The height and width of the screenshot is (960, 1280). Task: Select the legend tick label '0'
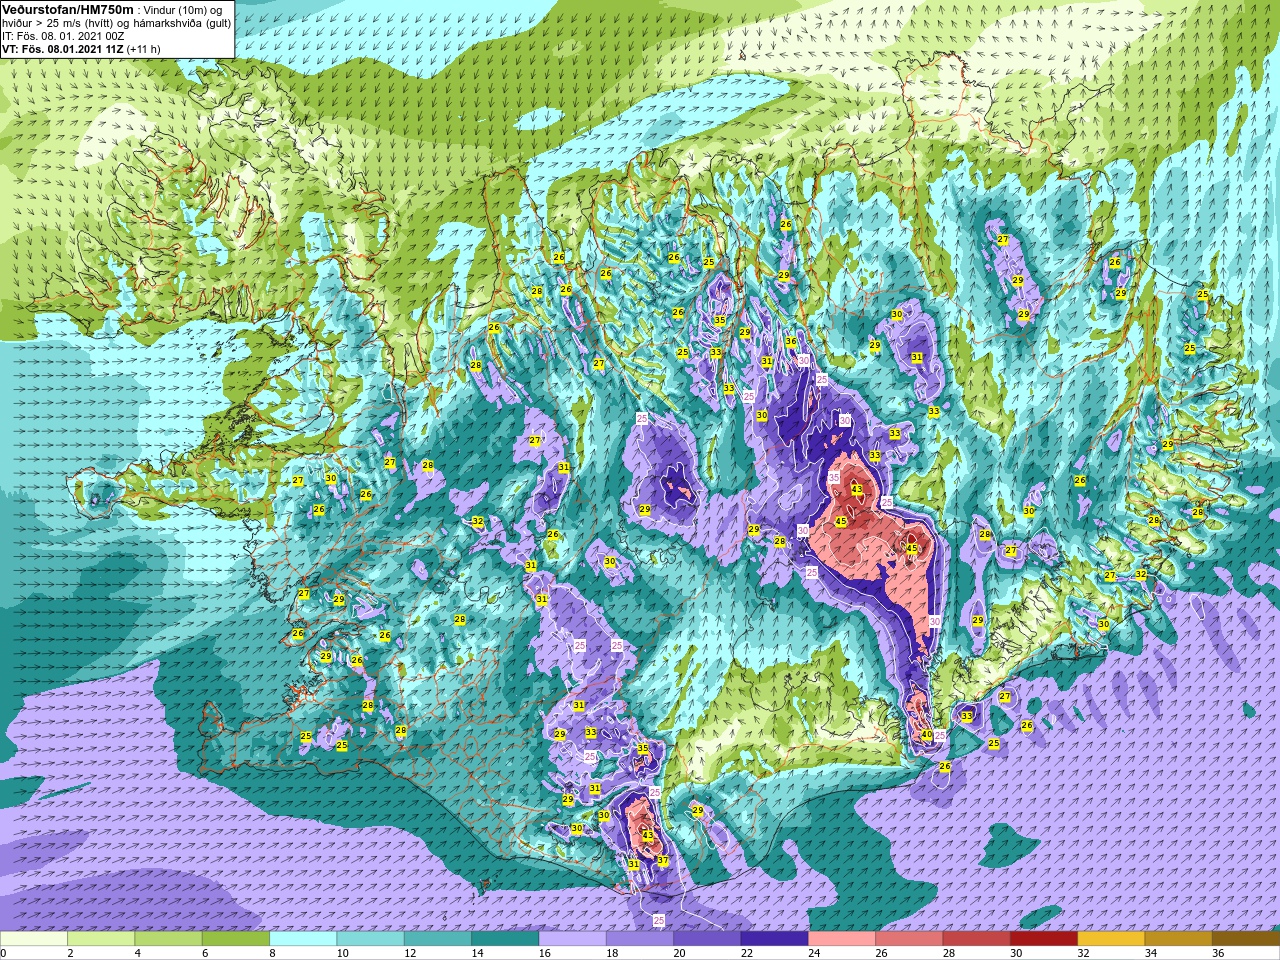[4, 953]
